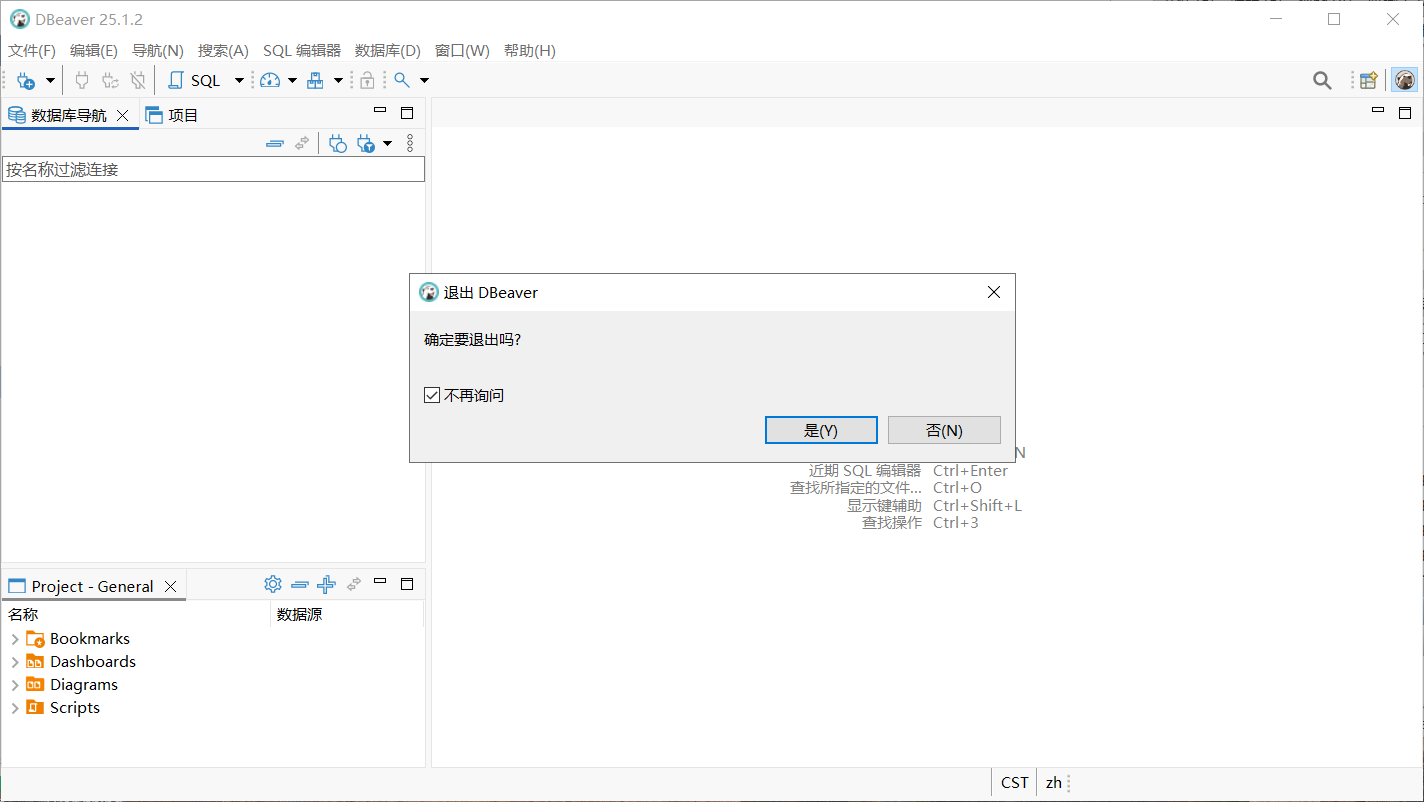Maximize the database navigator panel
Screen dimensions: 1424x802
tap(407, 113)
